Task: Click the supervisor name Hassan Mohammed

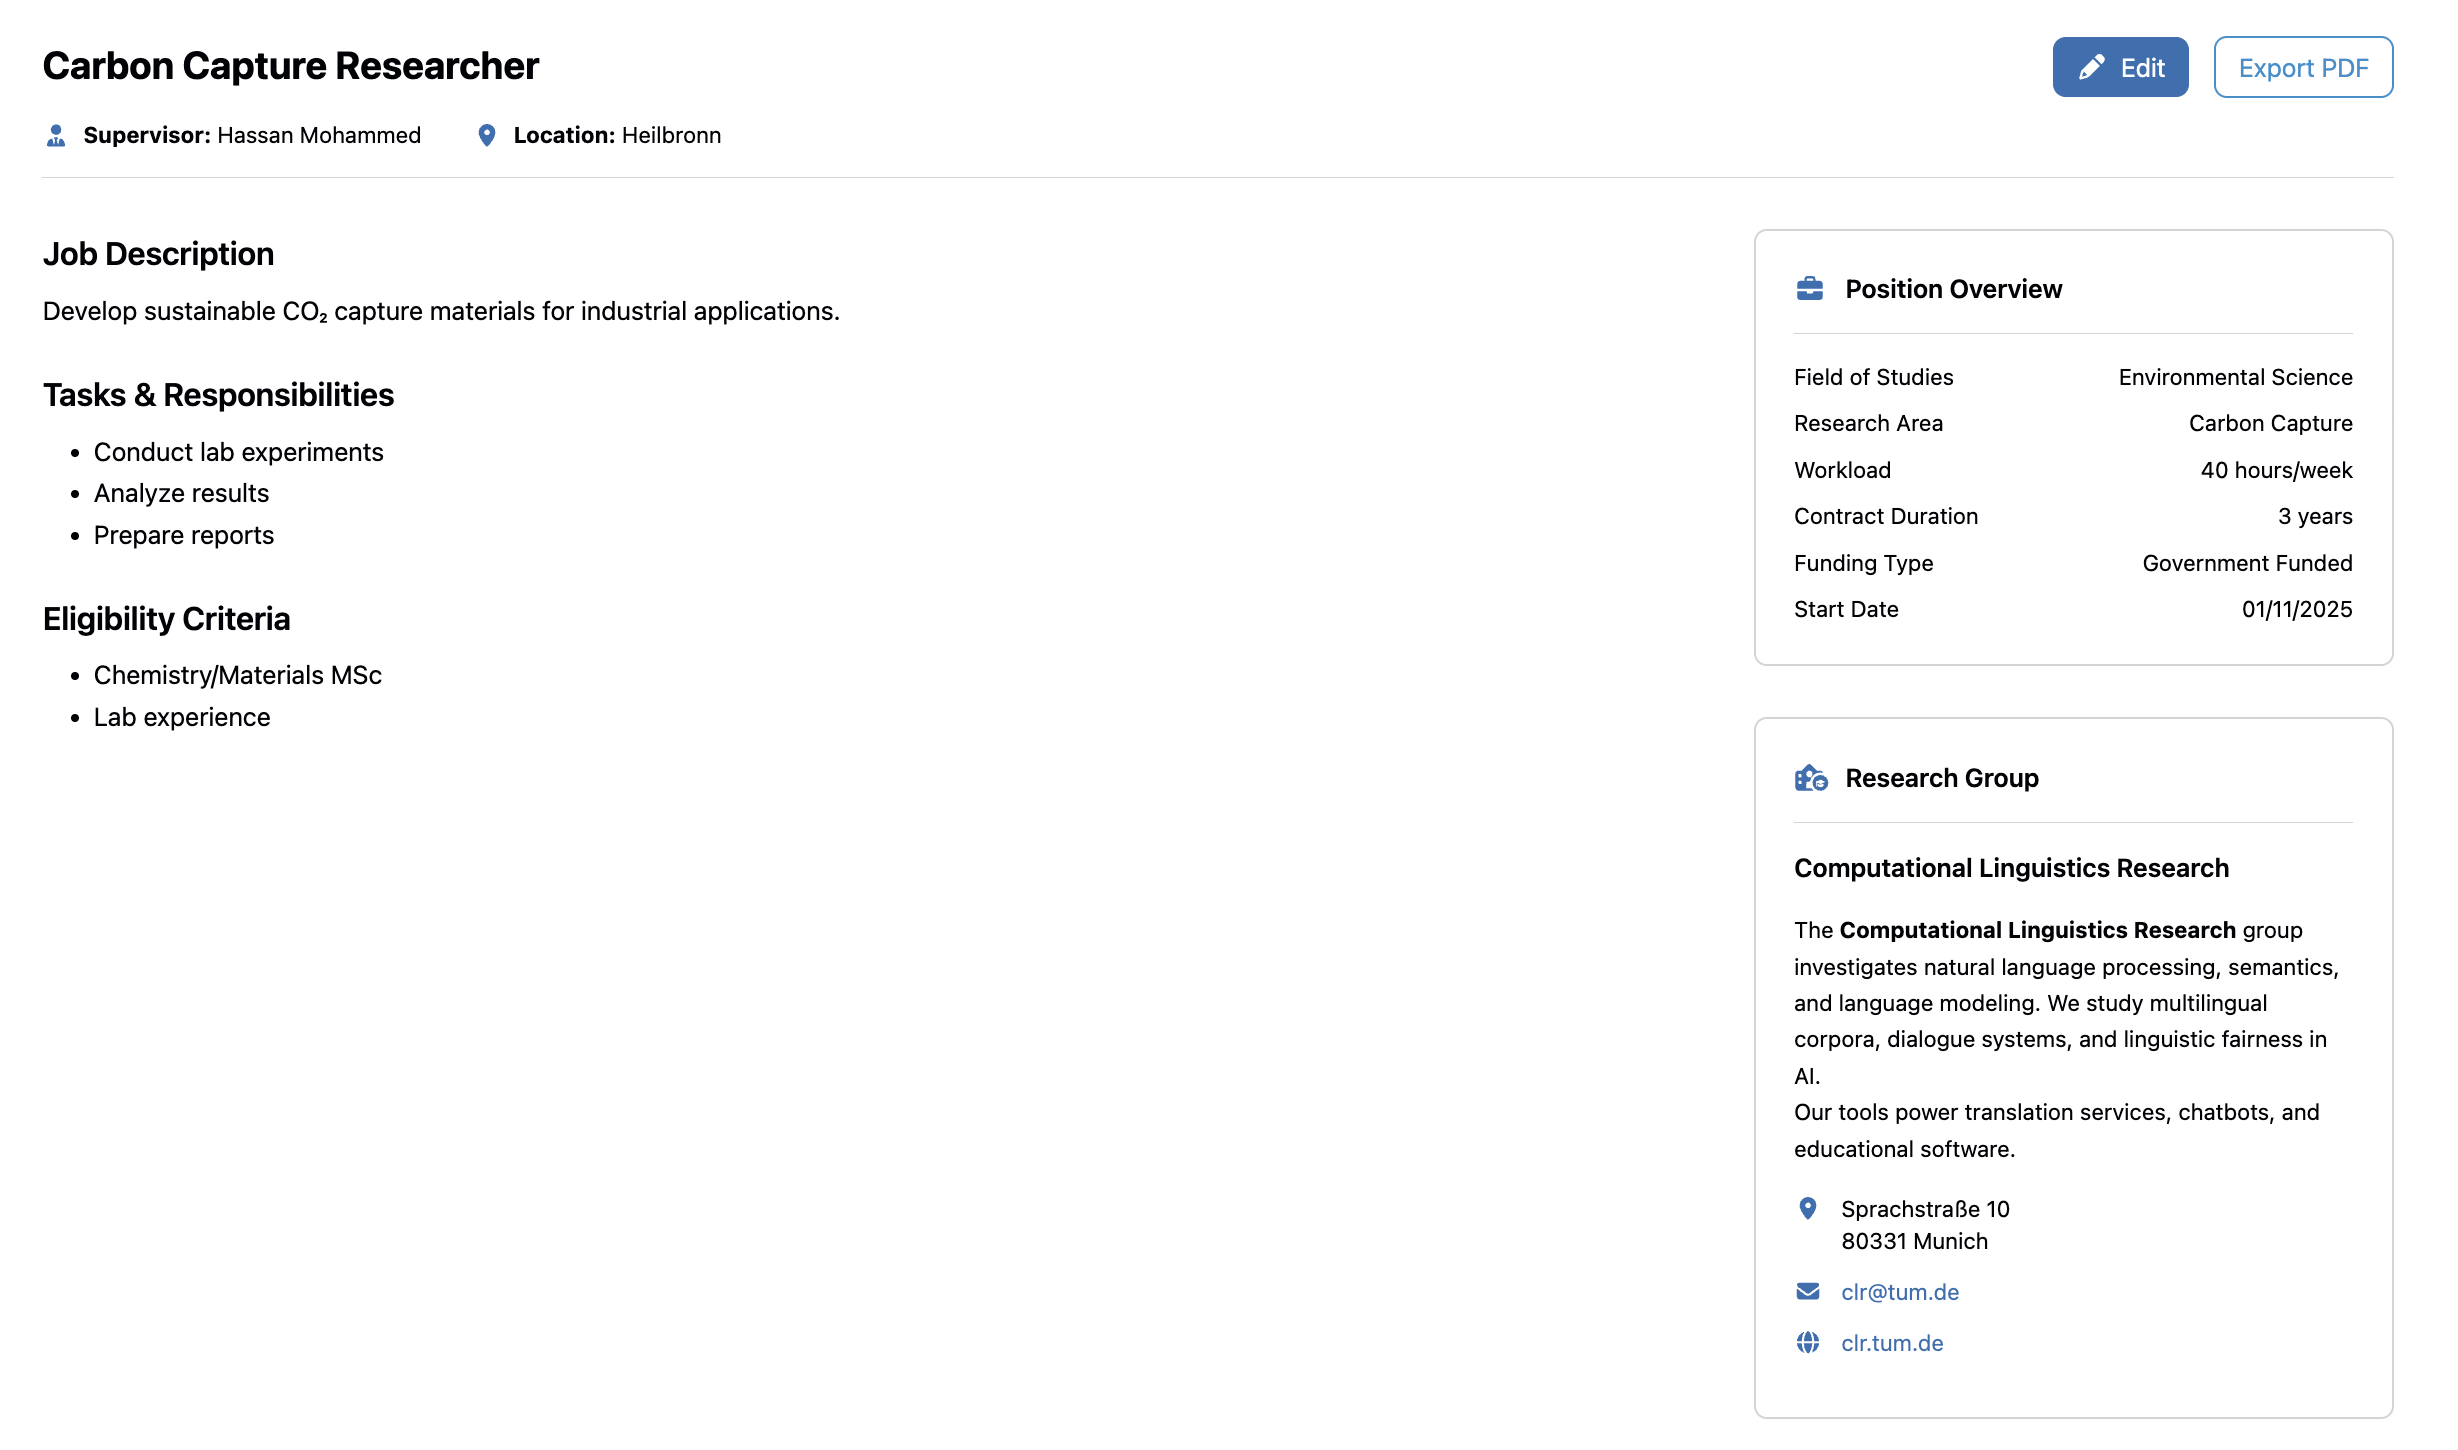Action: click(318, 135)
